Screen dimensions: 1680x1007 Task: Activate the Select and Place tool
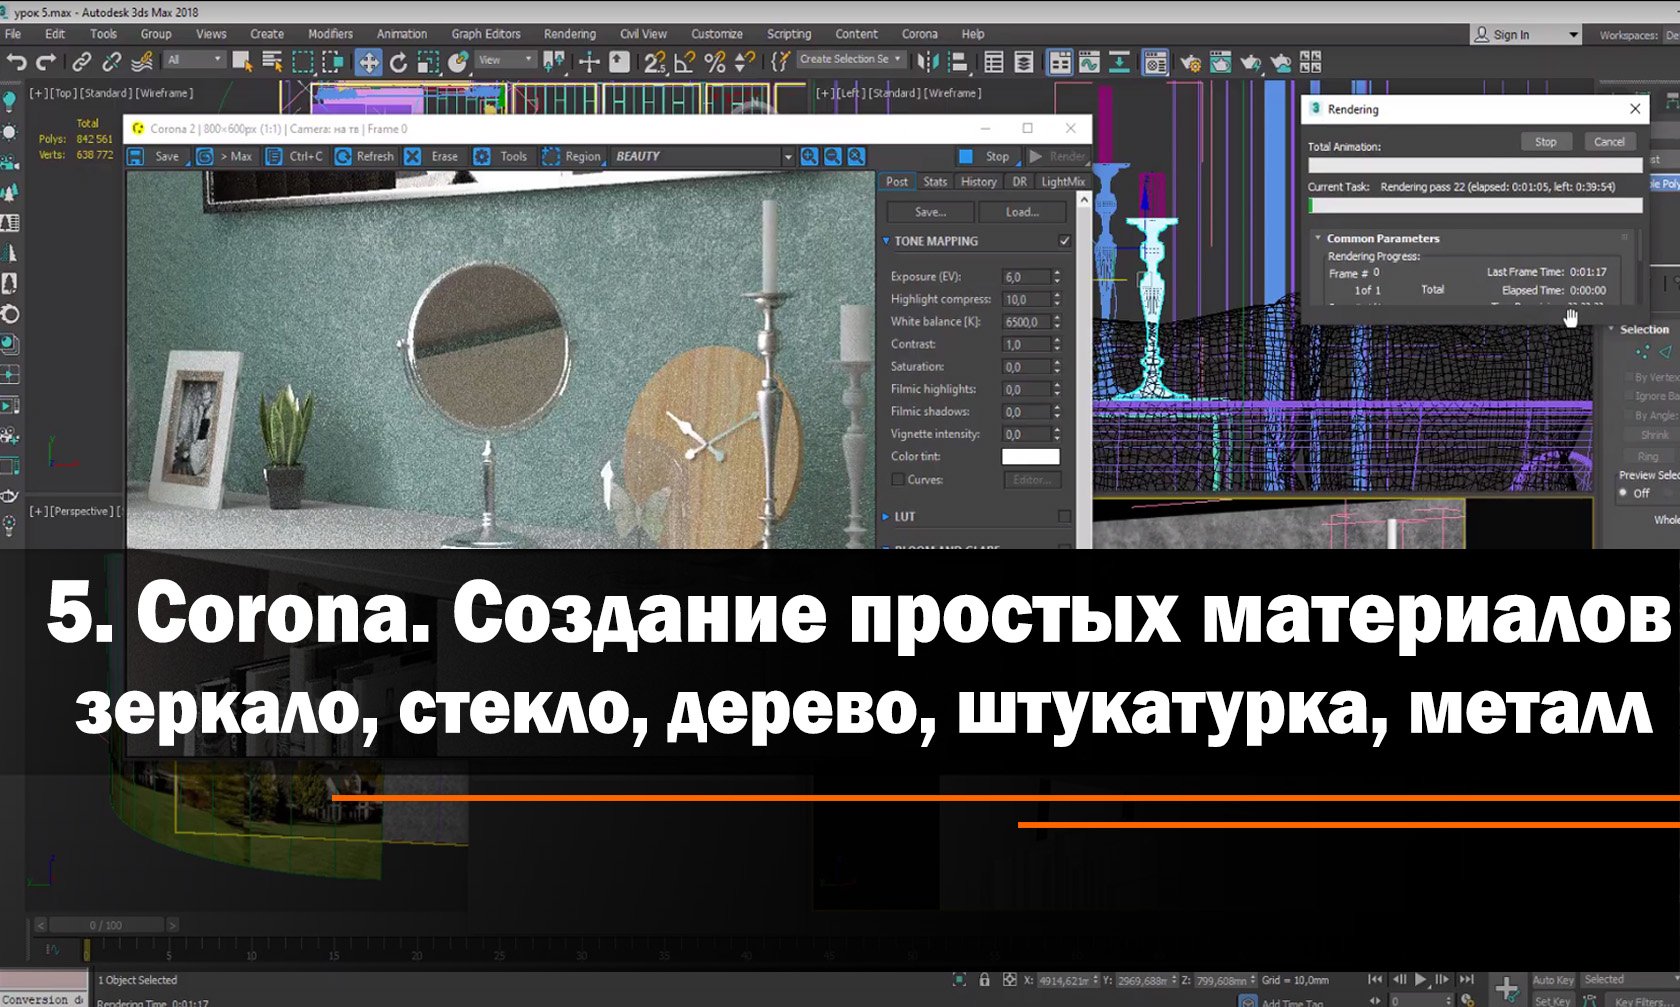point(458,62)
